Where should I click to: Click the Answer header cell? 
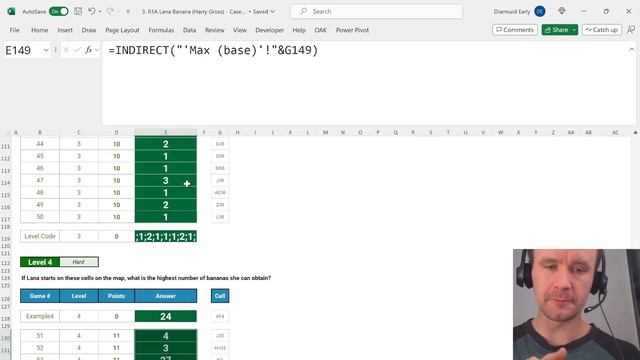coord(166,296)
